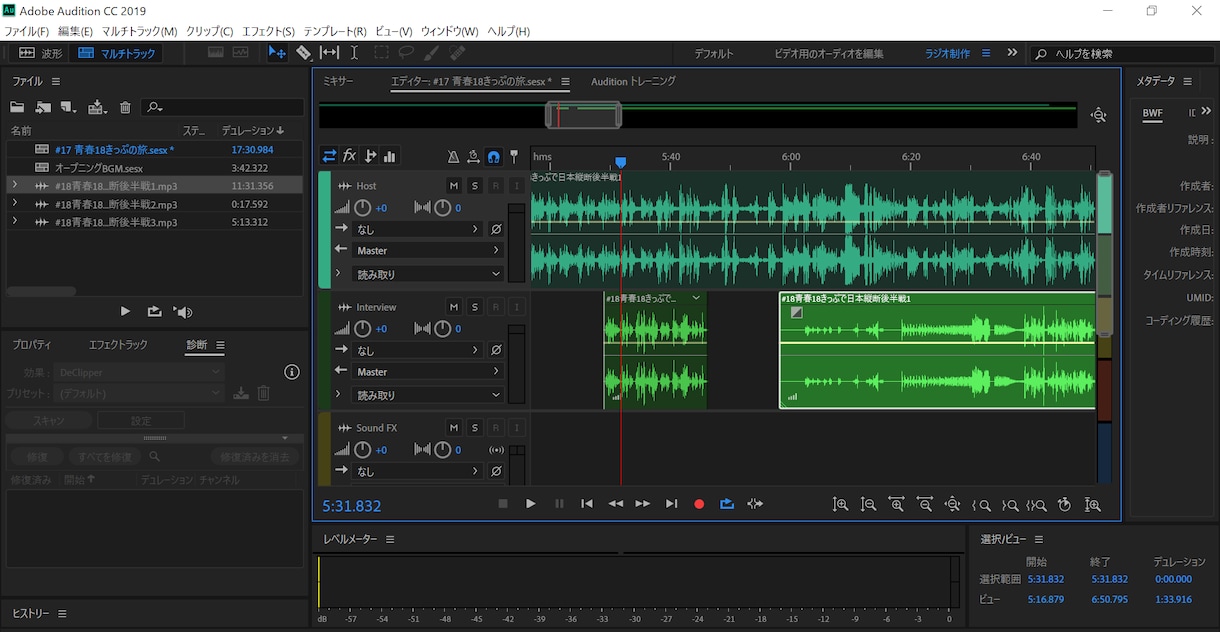Toggle loop playback in transport
Screen dimensions: 1220x632
pyautogui.click(x=727, y=504)
